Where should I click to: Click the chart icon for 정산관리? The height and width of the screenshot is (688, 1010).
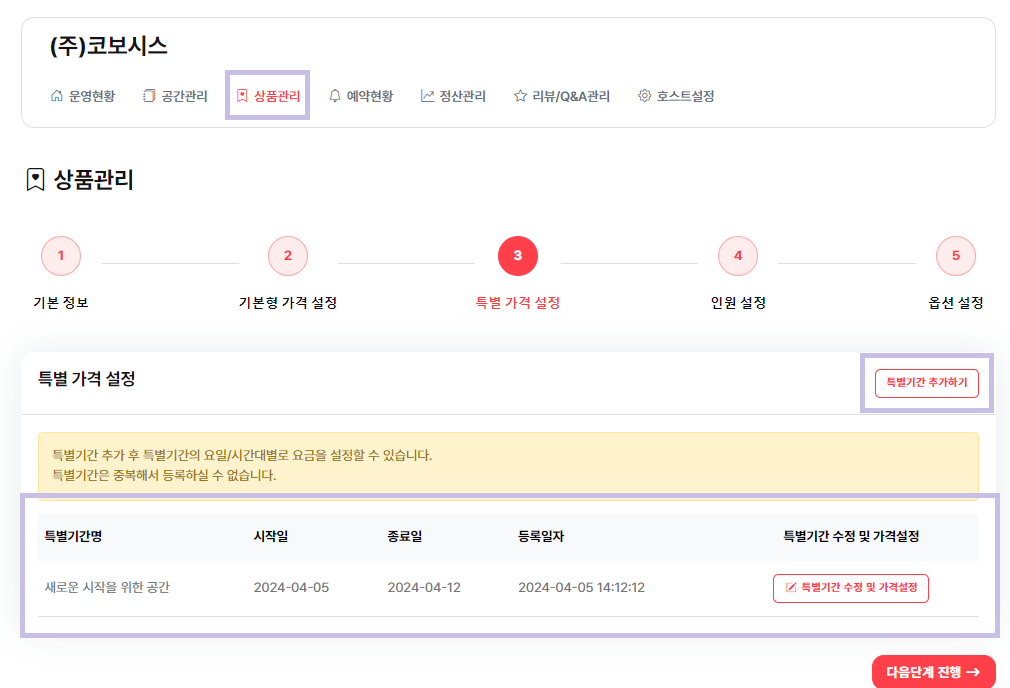click(x=427, y=97)
